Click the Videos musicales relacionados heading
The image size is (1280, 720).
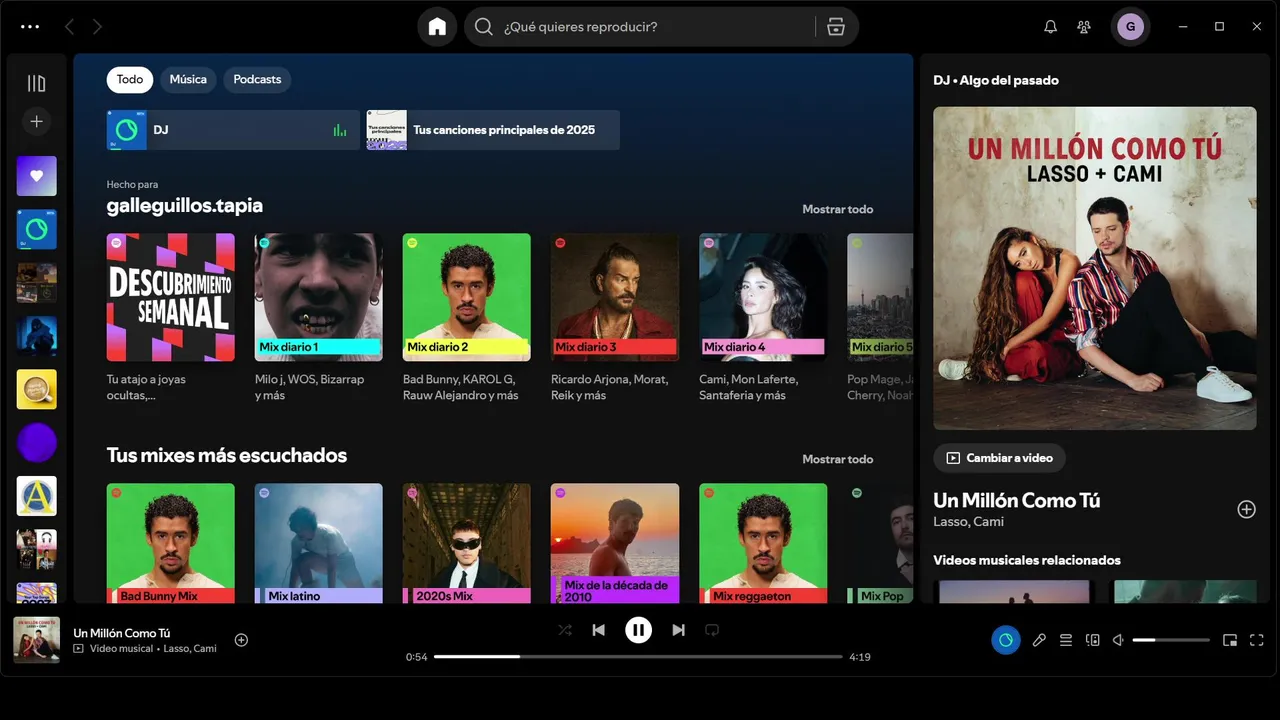(1027, 560)
